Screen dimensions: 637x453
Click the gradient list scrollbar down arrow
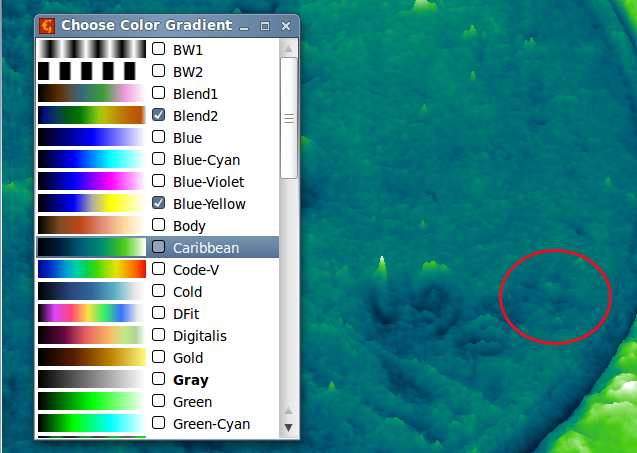pos(288,427)
